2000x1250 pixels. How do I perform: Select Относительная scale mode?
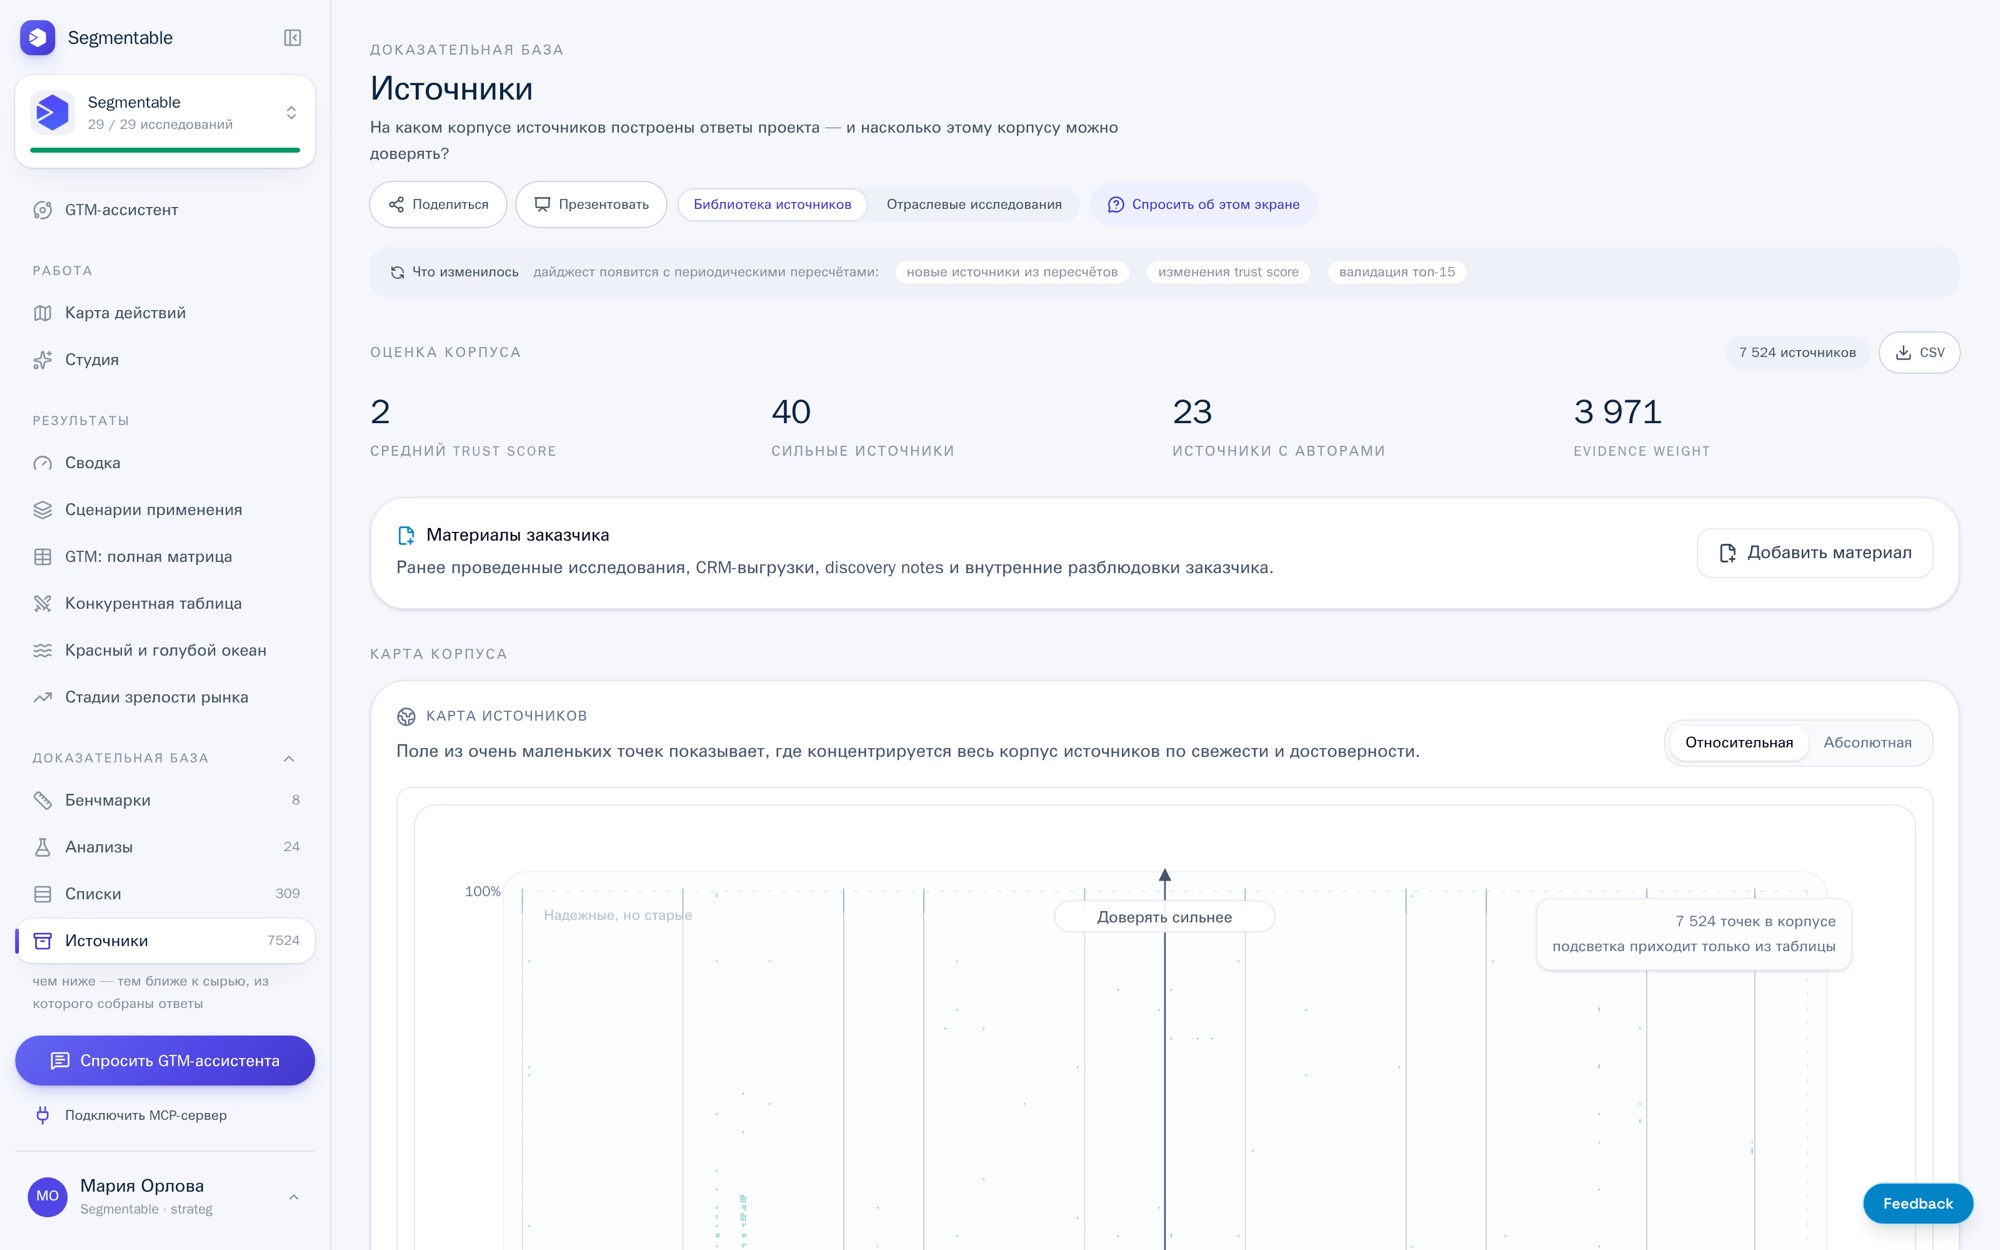click(1739, 743)
